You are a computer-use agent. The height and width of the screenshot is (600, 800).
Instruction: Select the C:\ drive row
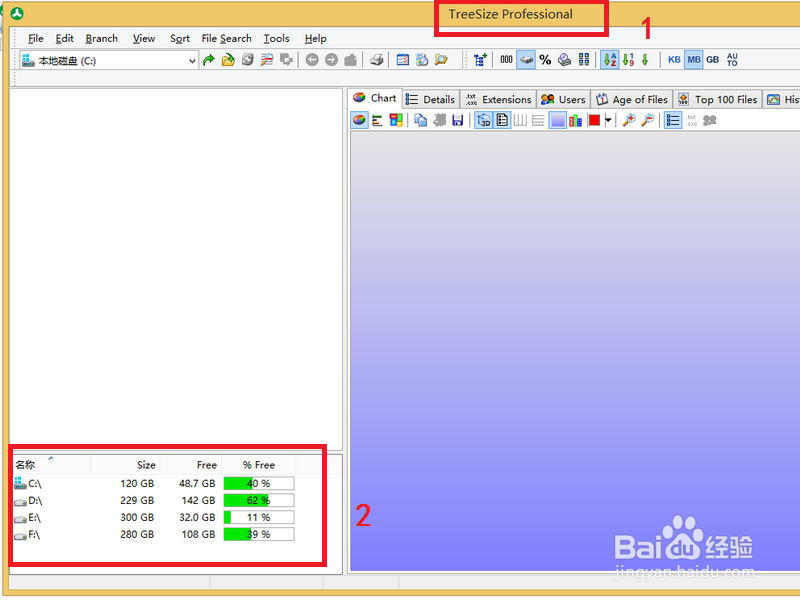pyautogui.click(x=154, y=483)
